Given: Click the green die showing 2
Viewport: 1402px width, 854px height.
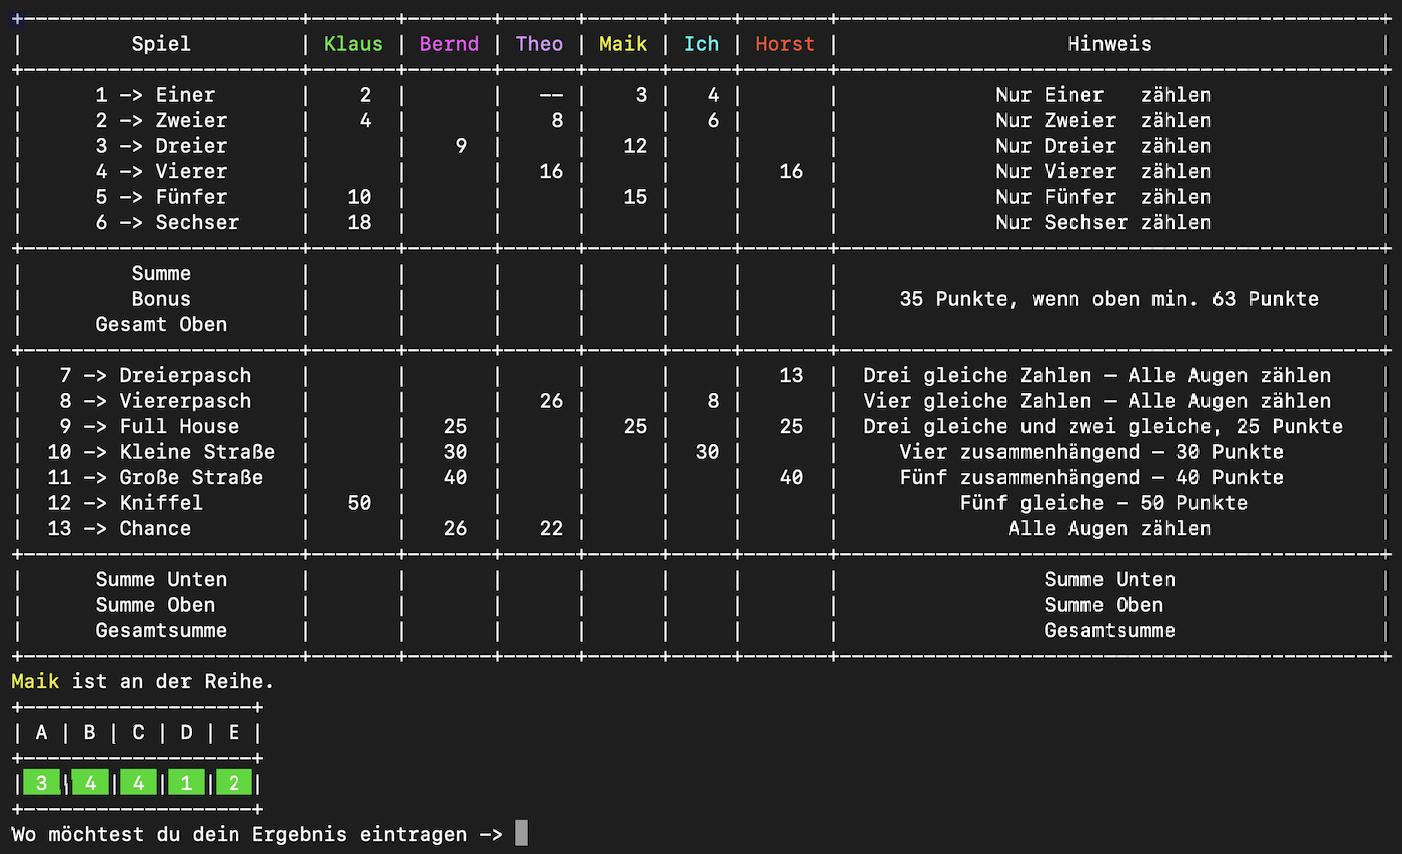Looking at the screenshot, I should click(x=234, y=783).
